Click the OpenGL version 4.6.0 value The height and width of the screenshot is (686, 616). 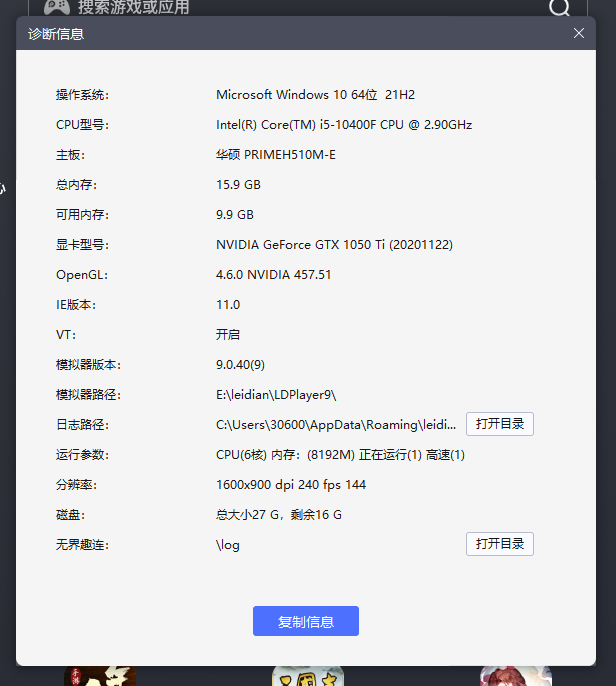[273, 275]
